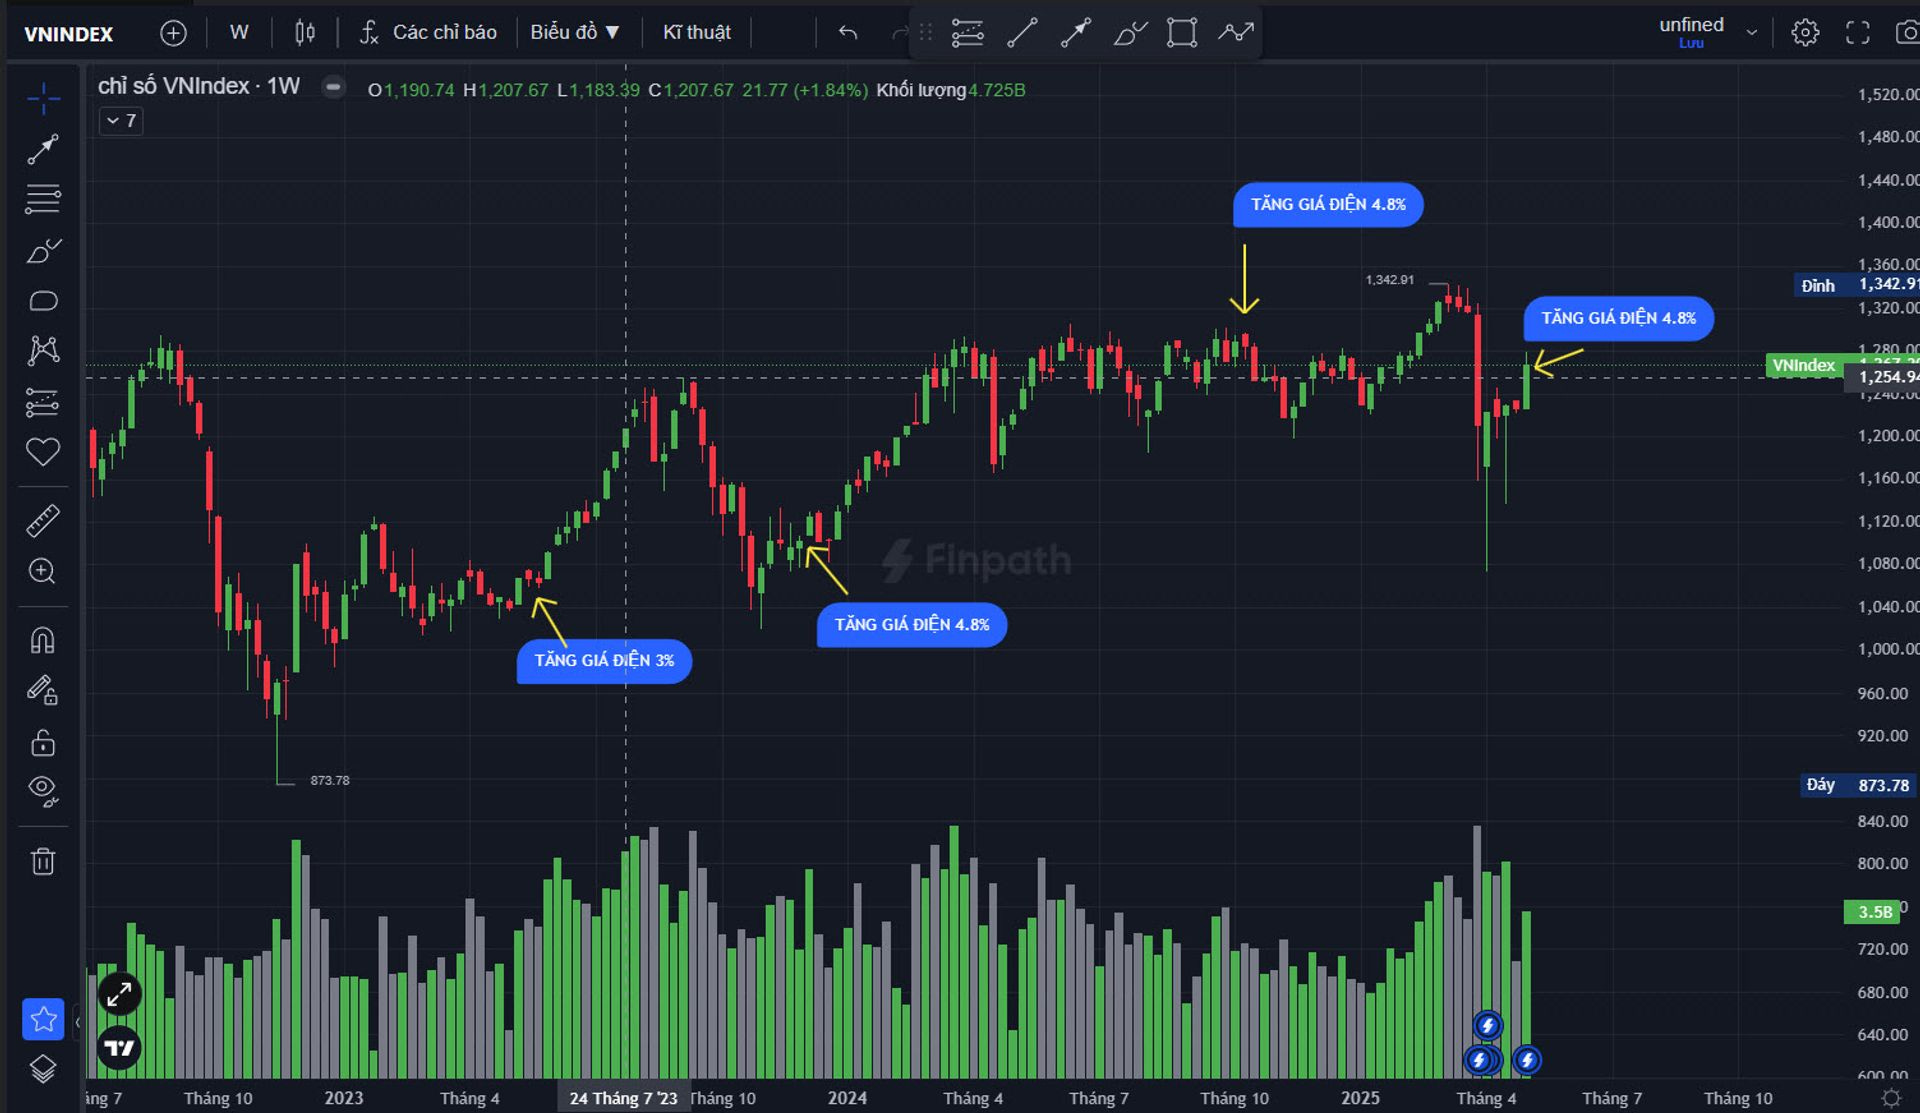This screenshot has height=1113, width=1920.
Task: Open chart settings gear icon
Action: tap(1805, 33)
